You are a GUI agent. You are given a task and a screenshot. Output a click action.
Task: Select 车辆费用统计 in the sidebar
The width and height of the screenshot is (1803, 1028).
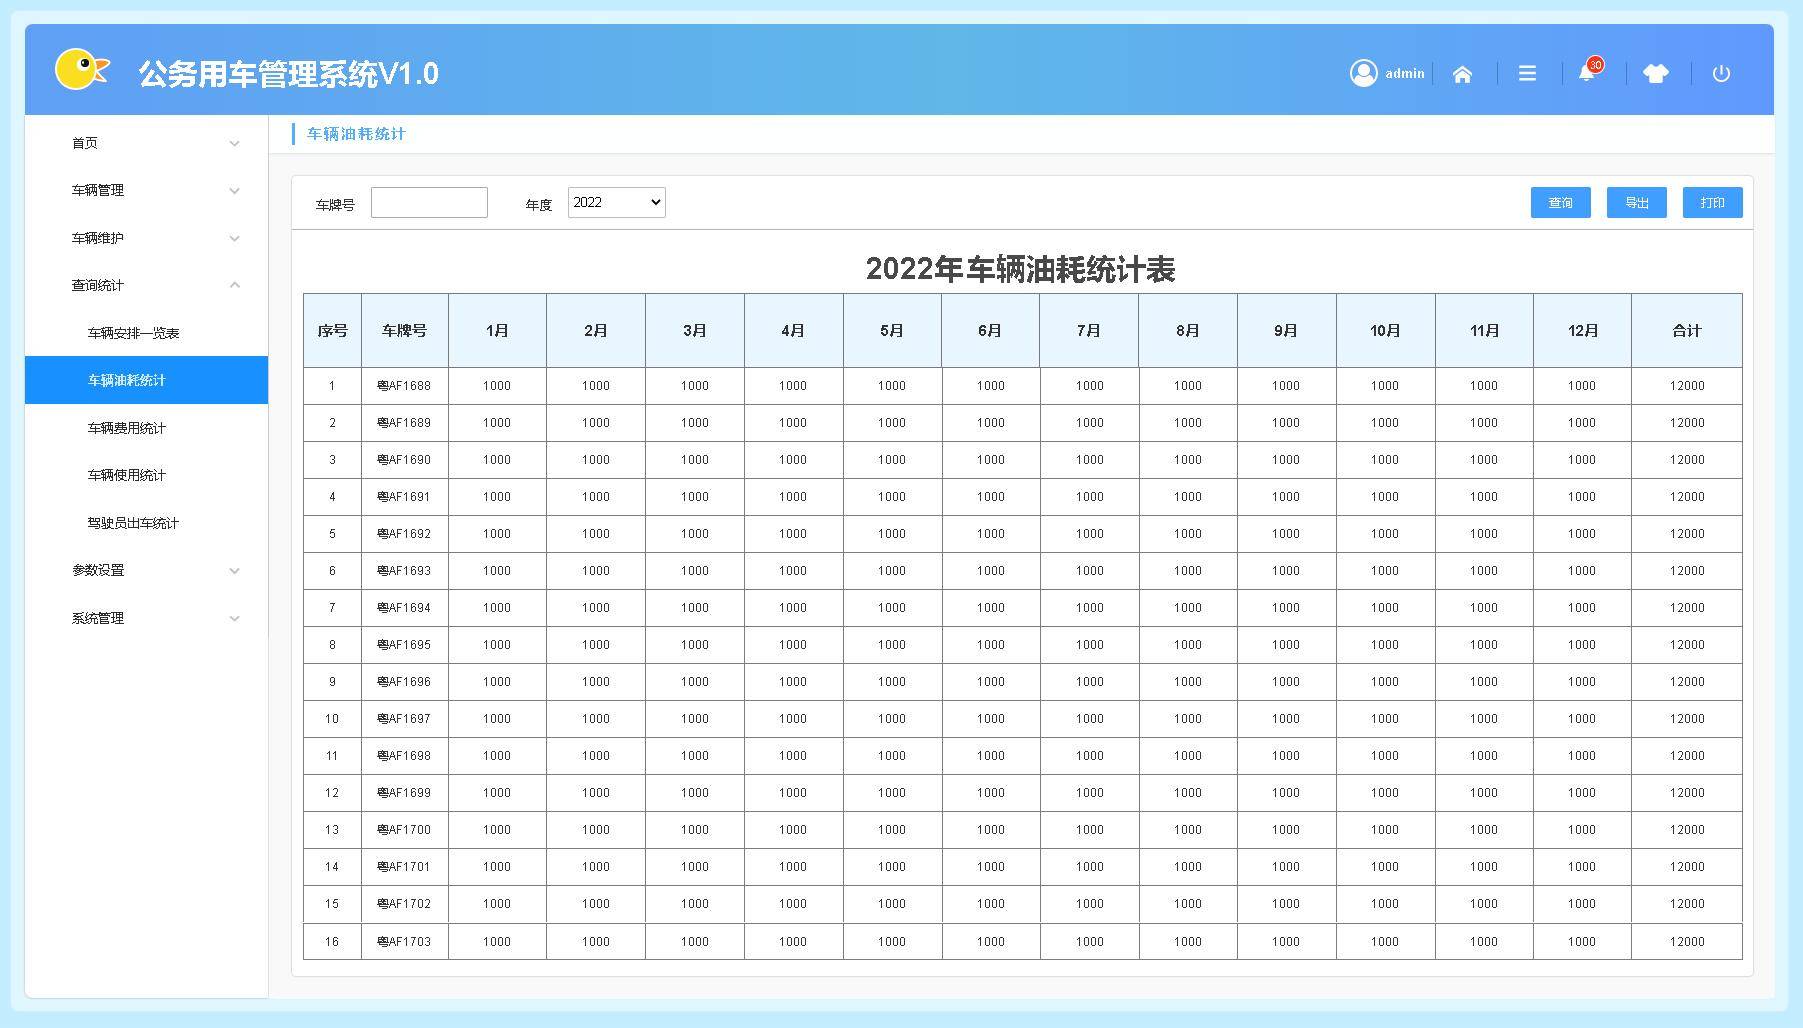click(127, 428)
